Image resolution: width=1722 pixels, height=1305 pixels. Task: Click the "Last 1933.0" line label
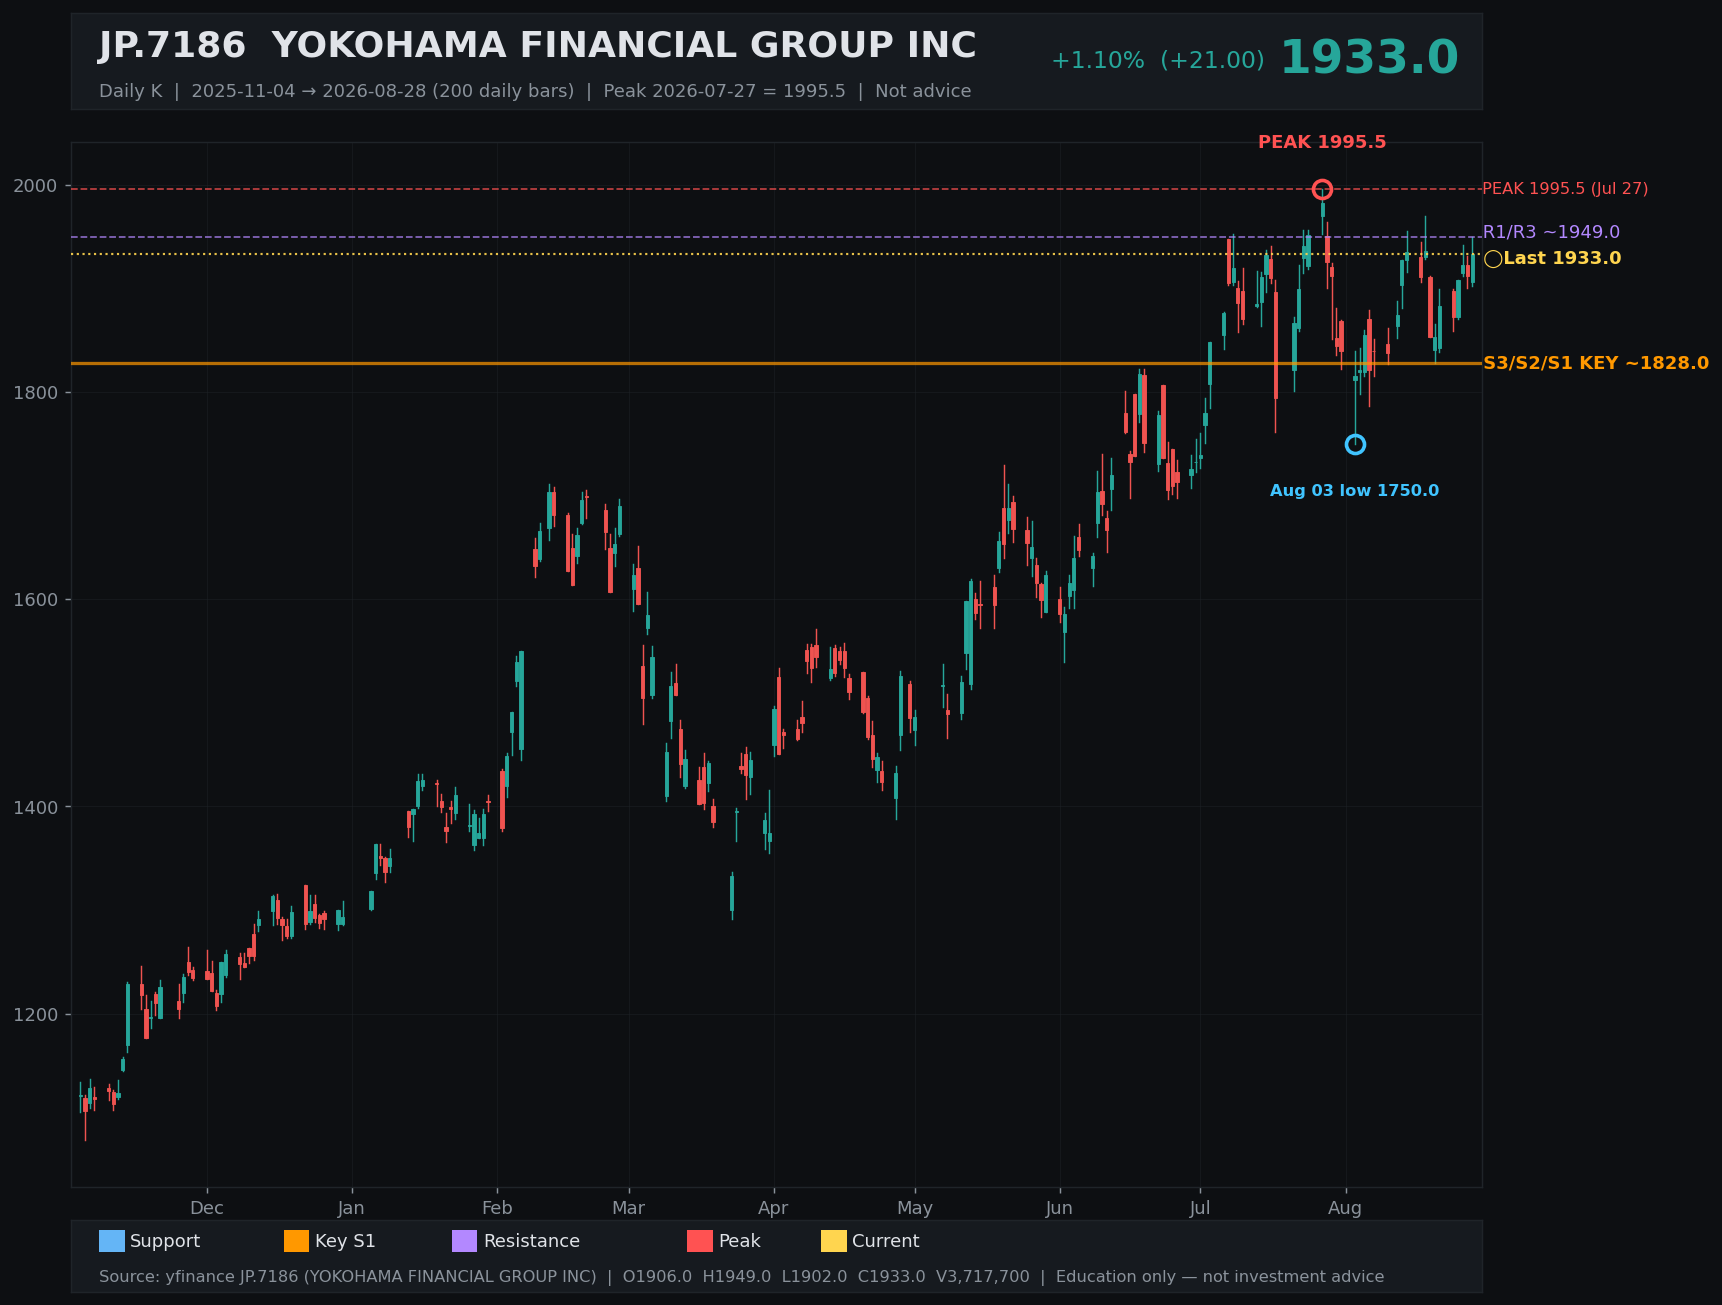(1562, 259)
